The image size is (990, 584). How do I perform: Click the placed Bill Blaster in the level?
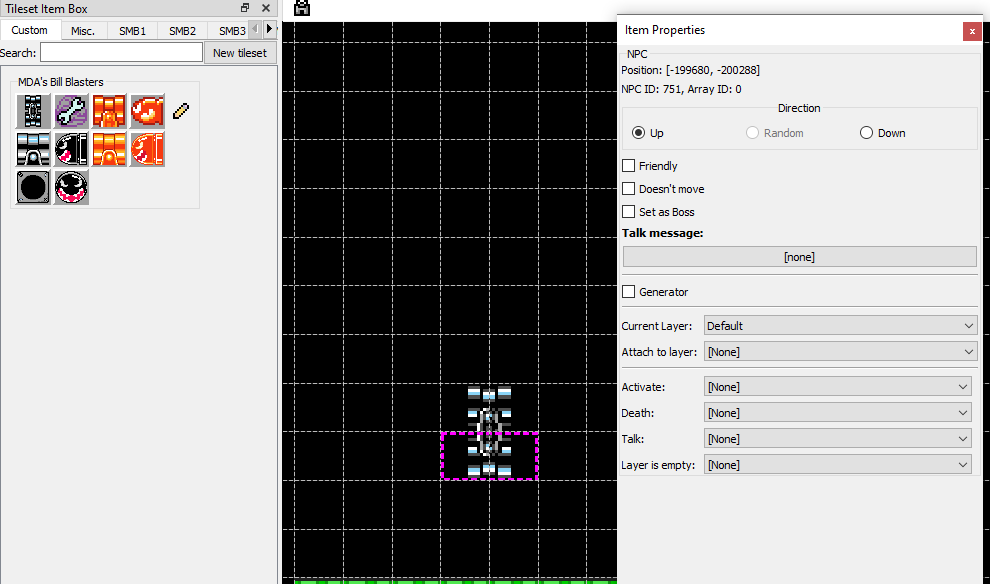point(489,432)
